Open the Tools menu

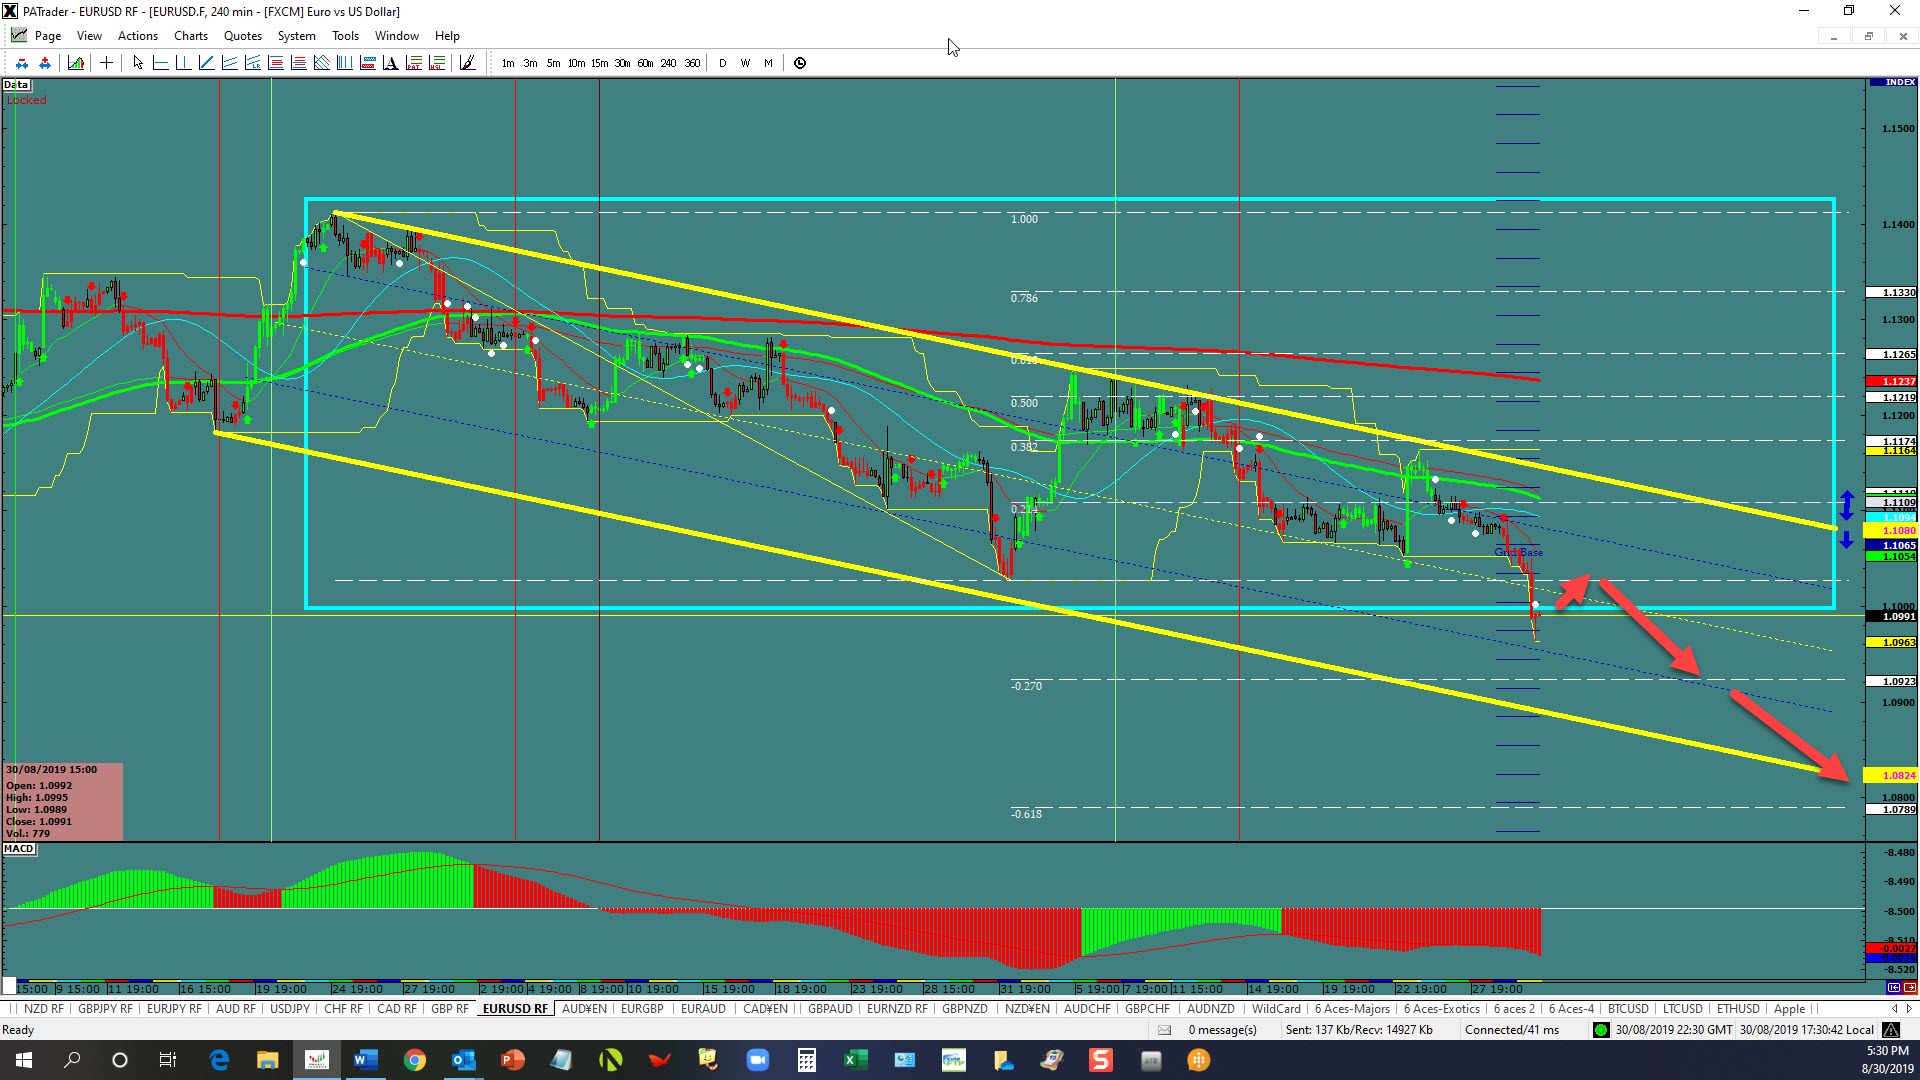pyautogui.click(x=345, y=36)
